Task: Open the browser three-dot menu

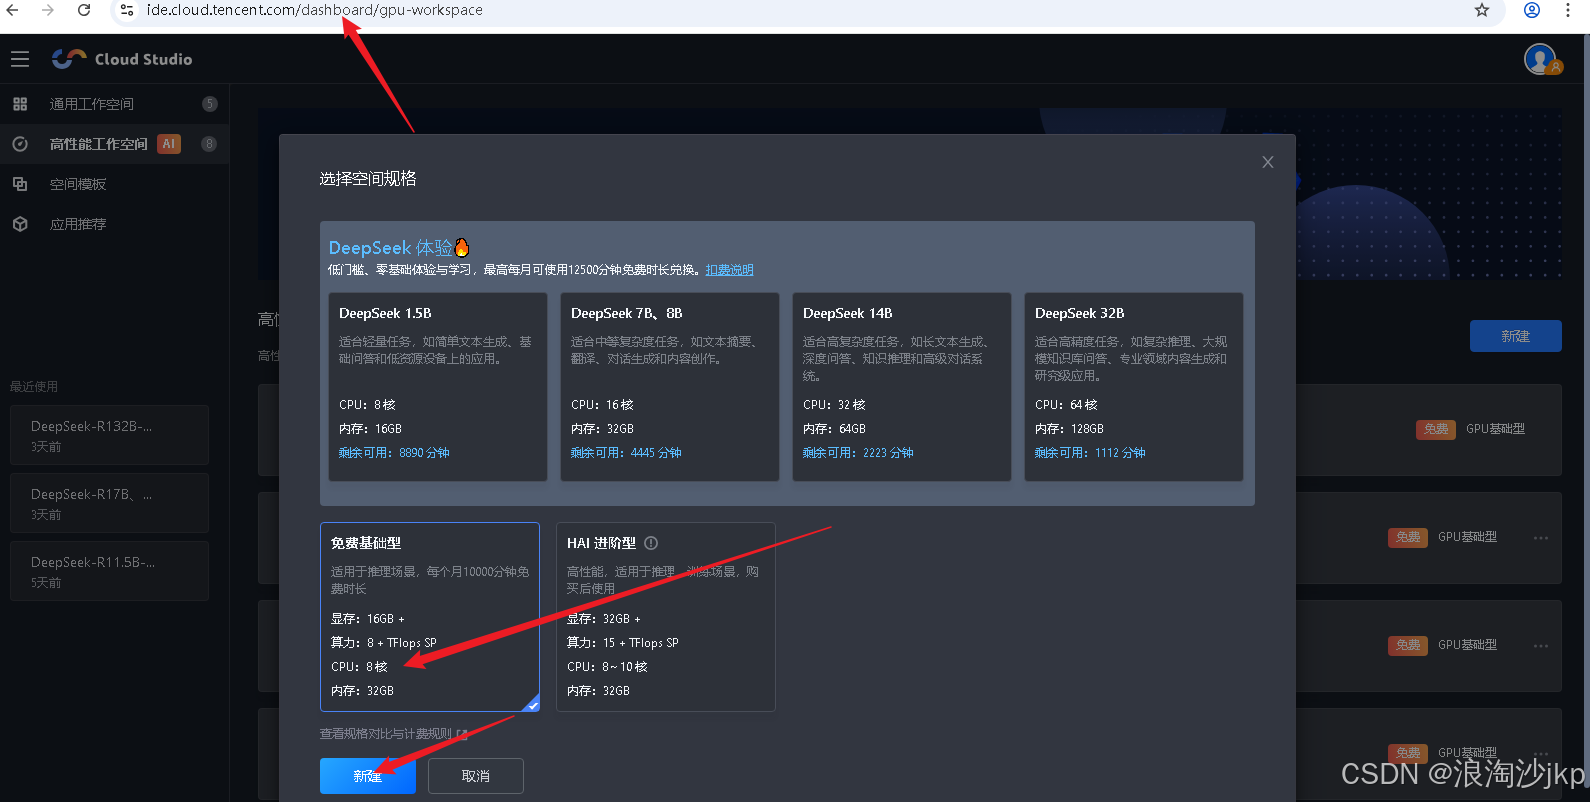Action: coord(1567,10)
